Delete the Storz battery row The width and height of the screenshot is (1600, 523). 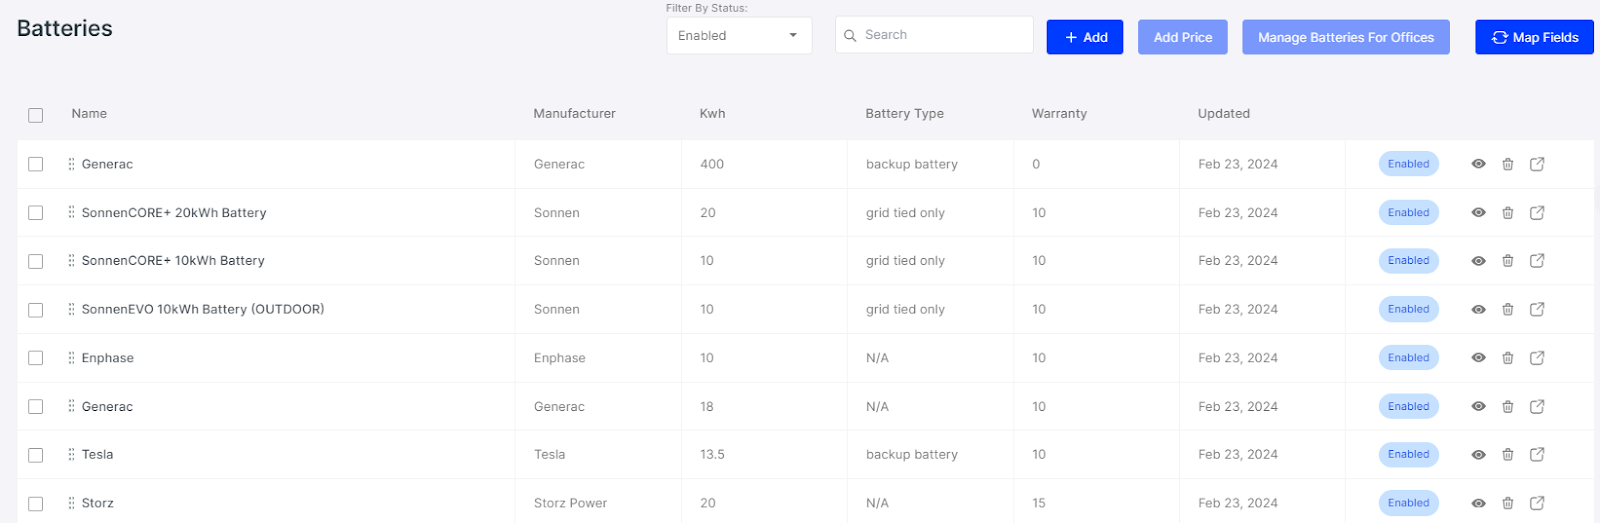pyautogui.click(x=1508, y=503)
